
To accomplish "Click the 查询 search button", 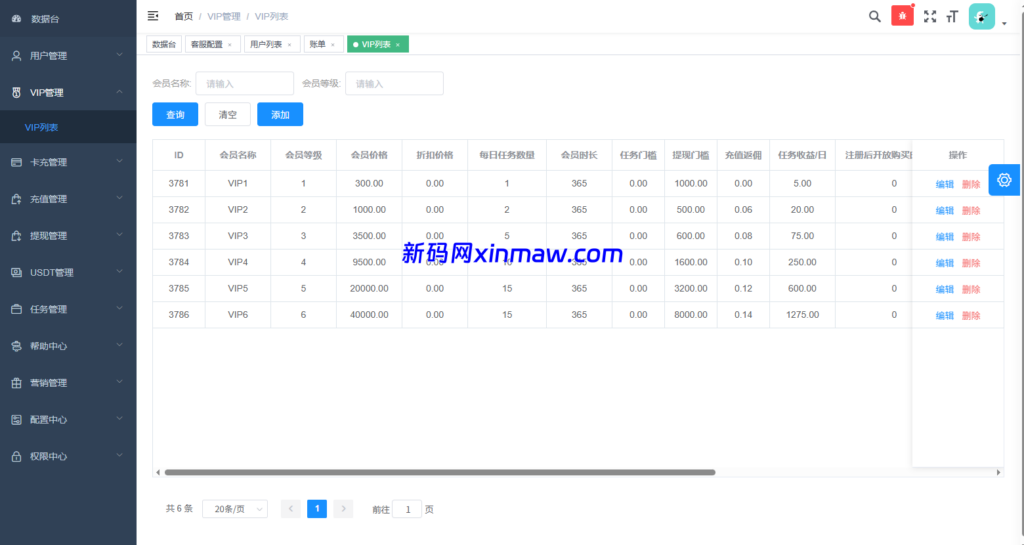I will [x=175, y=114].
